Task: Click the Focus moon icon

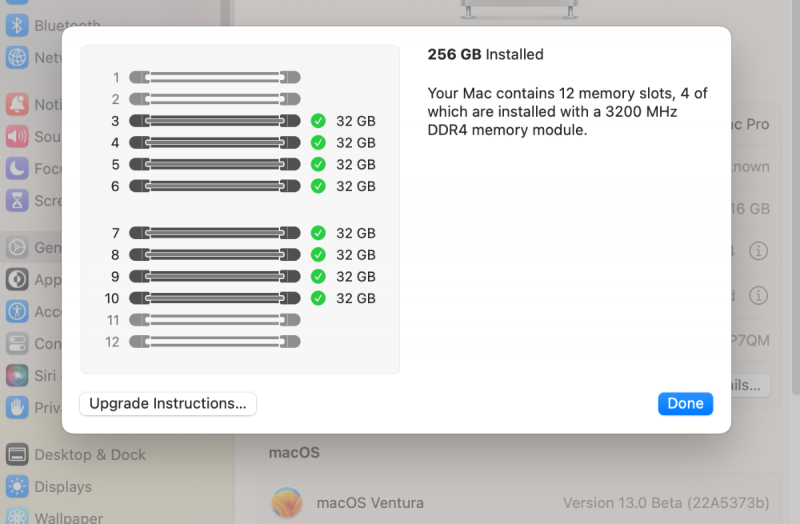Action: [x=17, y=168]
